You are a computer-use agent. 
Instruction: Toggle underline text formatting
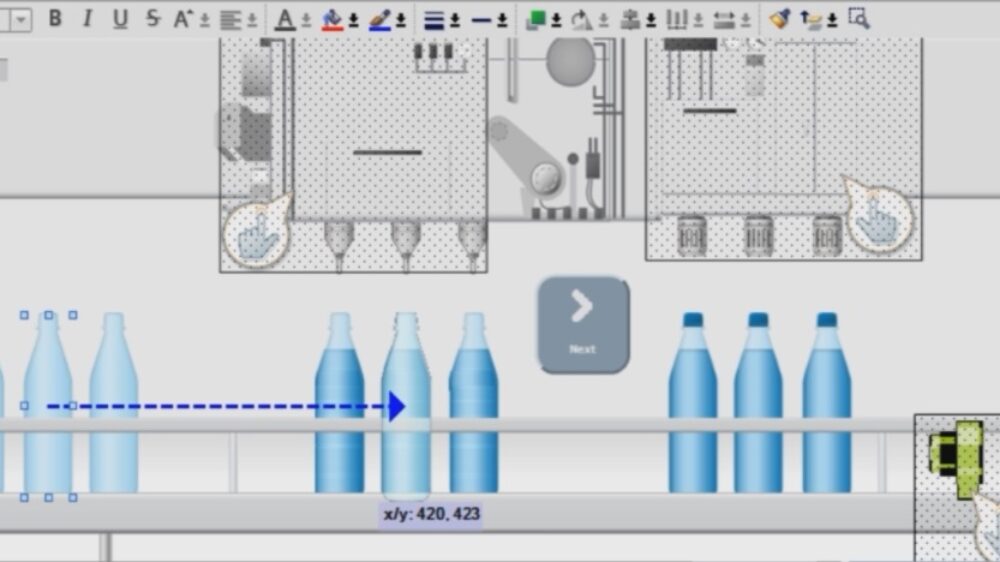[120, 19]
